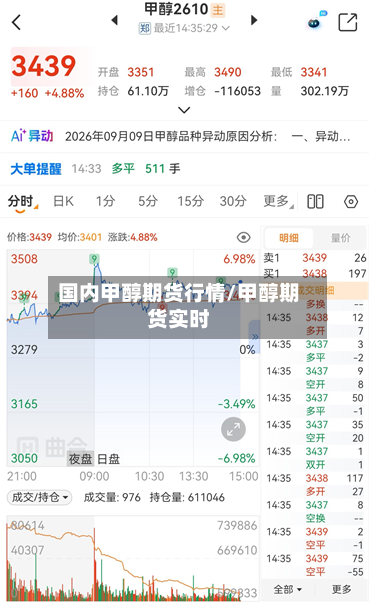This screenshot has height=615, width=377.
Task: Toggle the eye visibility icon on chart
Action: pyautogui.click(x=244, y=237)
